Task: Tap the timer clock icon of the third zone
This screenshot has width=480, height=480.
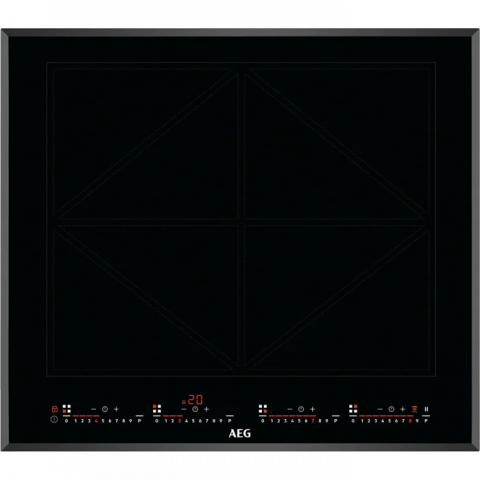Action: (301, 409)
